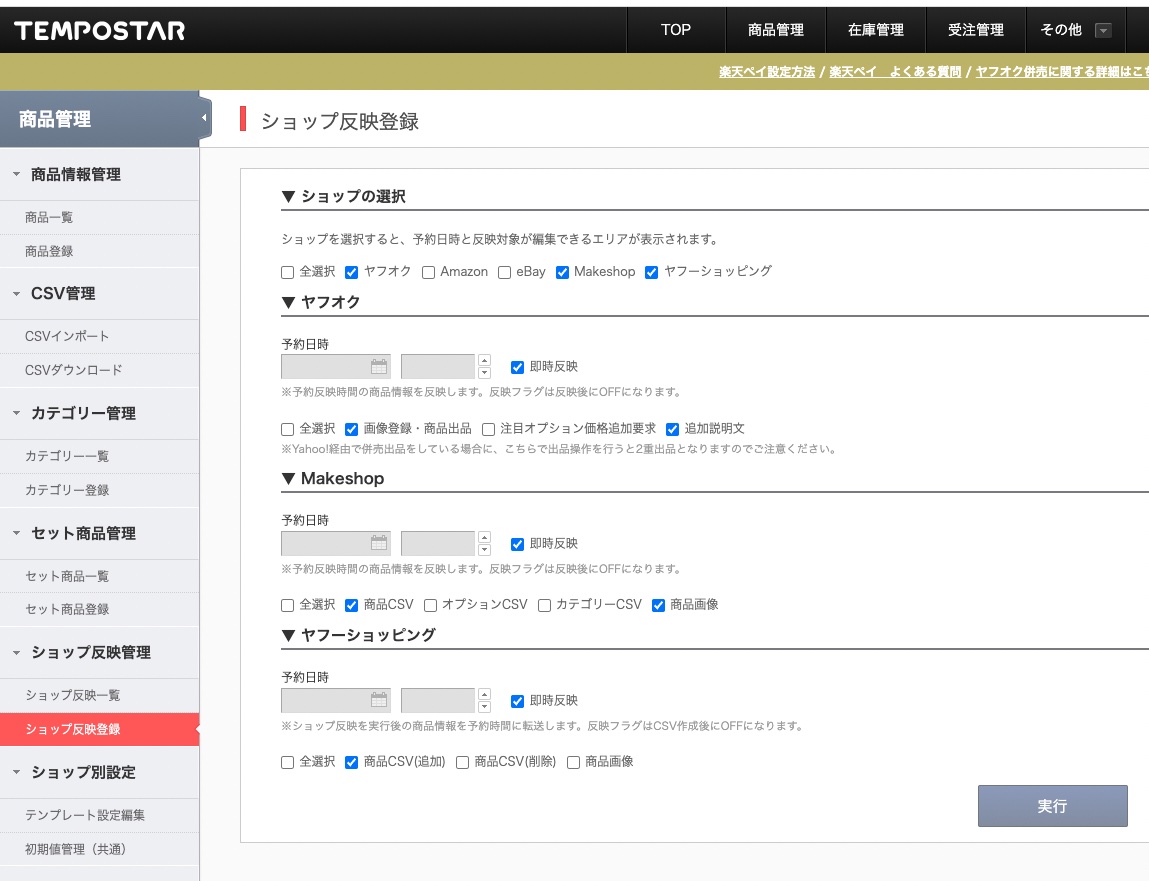The width and height of the screenshot is (1149, 881).
Task: Open the ヤフーショッピング date calendar icon
Action: tap(378, 701)
